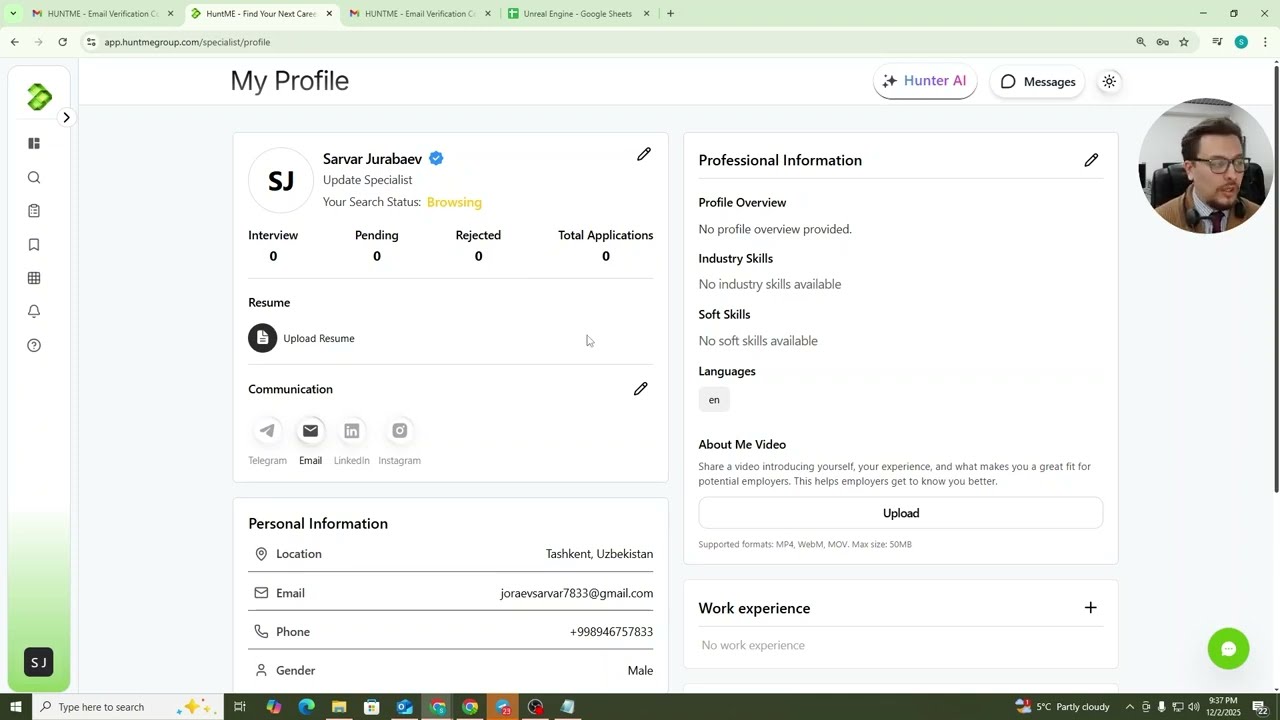Open a new browser tab
The height and width of the screenshot is (720, 1280).
(x=670, y=14)
